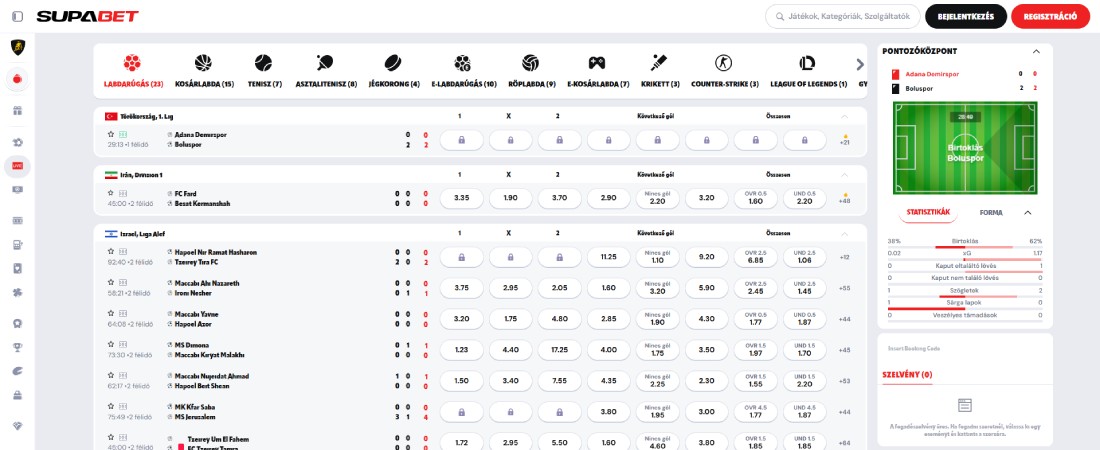Select the tennis ball icon in sports bar
This screenshot has width=1100, height=450.
pyautogui.click(x=263, y=63)
